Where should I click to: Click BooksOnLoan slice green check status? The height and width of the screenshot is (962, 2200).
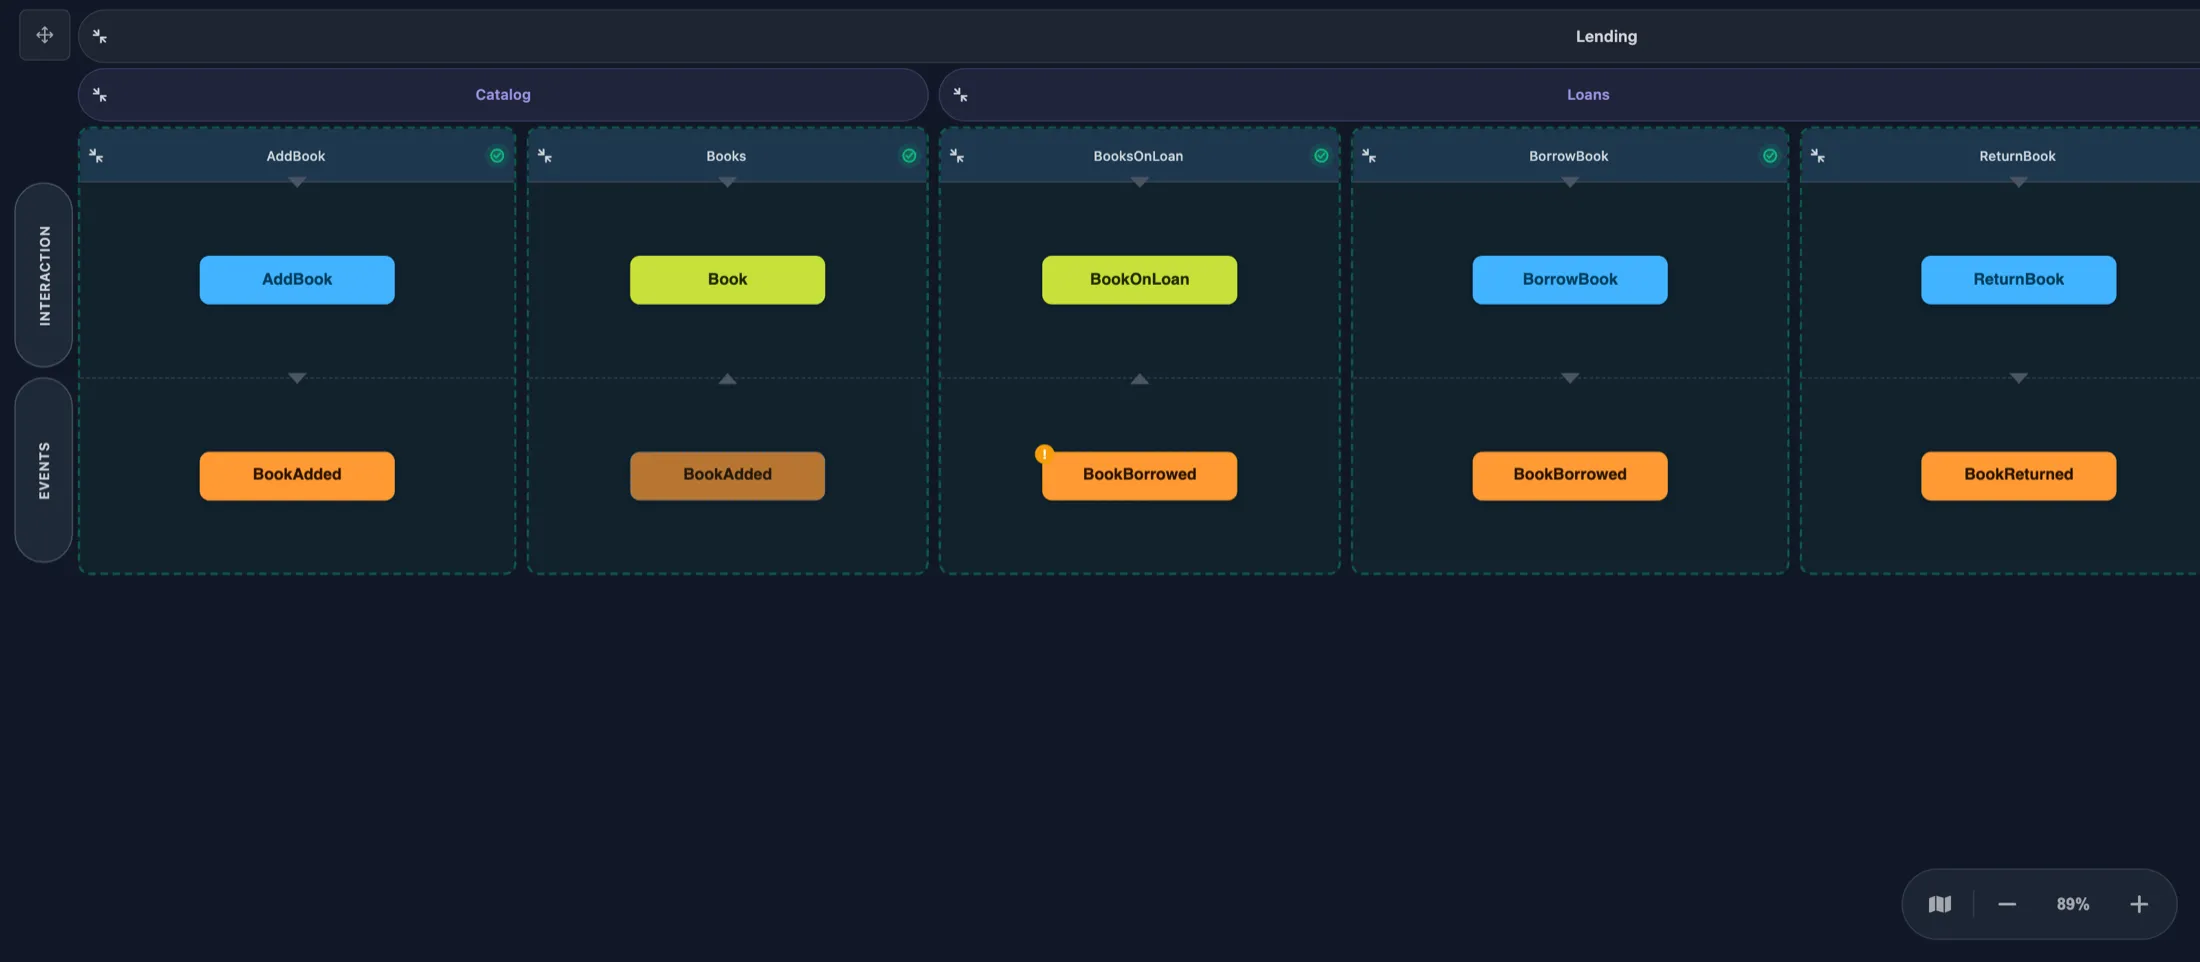point(1321,156)
